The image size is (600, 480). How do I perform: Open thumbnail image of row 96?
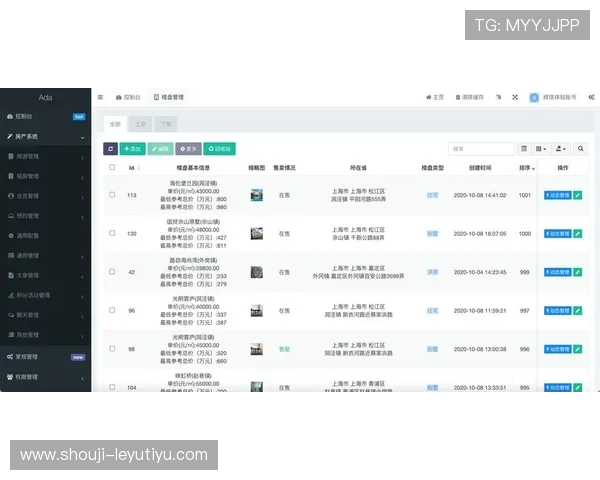(257, 310)
